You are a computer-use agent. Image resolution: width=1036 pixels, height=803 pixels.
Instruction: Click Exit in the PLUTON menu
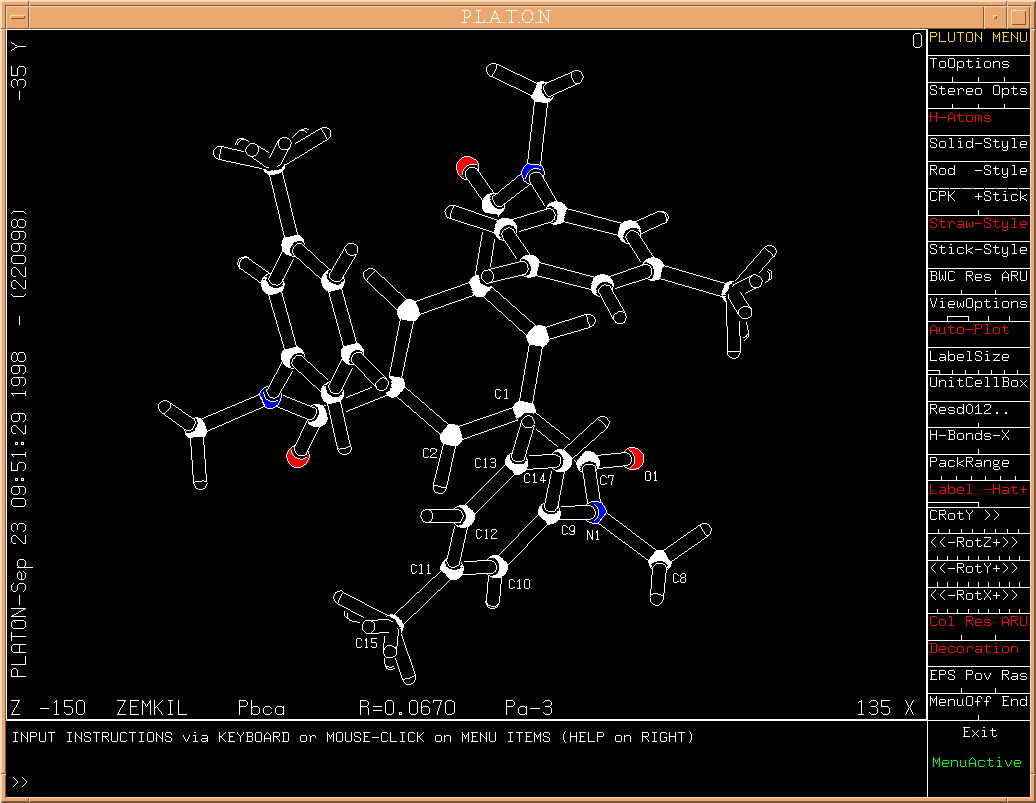979,732
